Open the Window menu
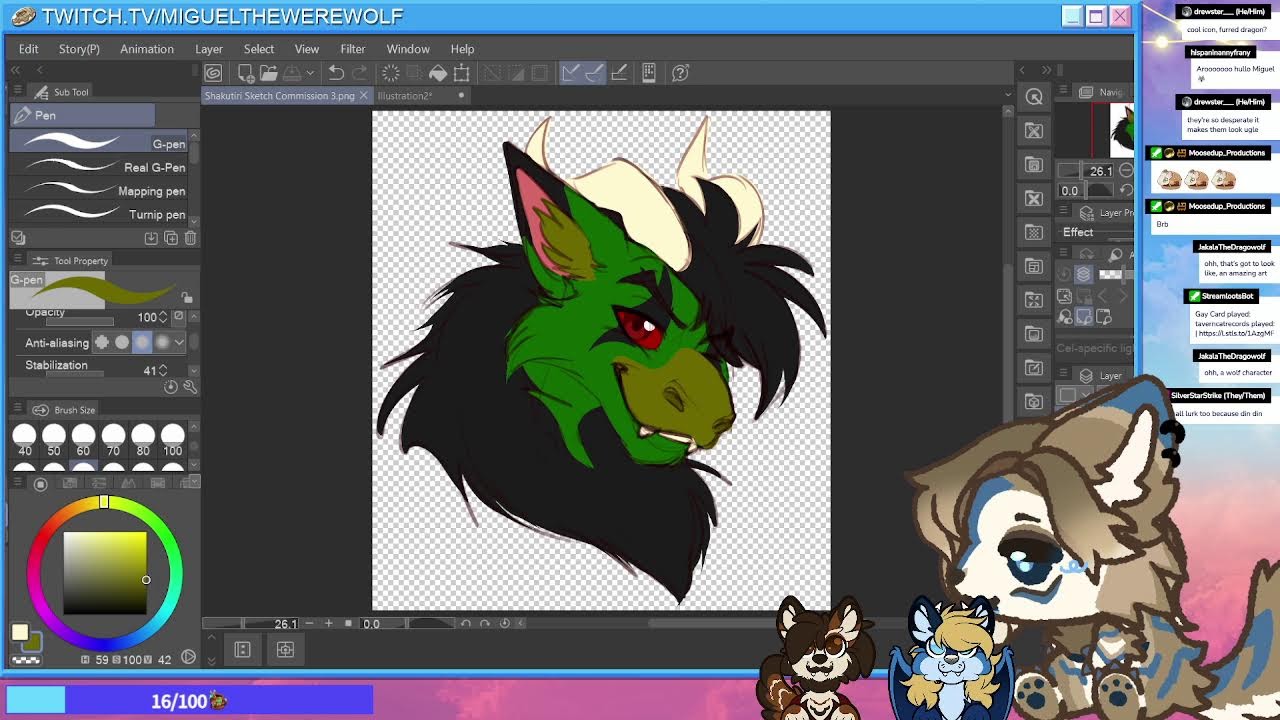This screenshot has width=1280, height=720. [x=408, y=49]
